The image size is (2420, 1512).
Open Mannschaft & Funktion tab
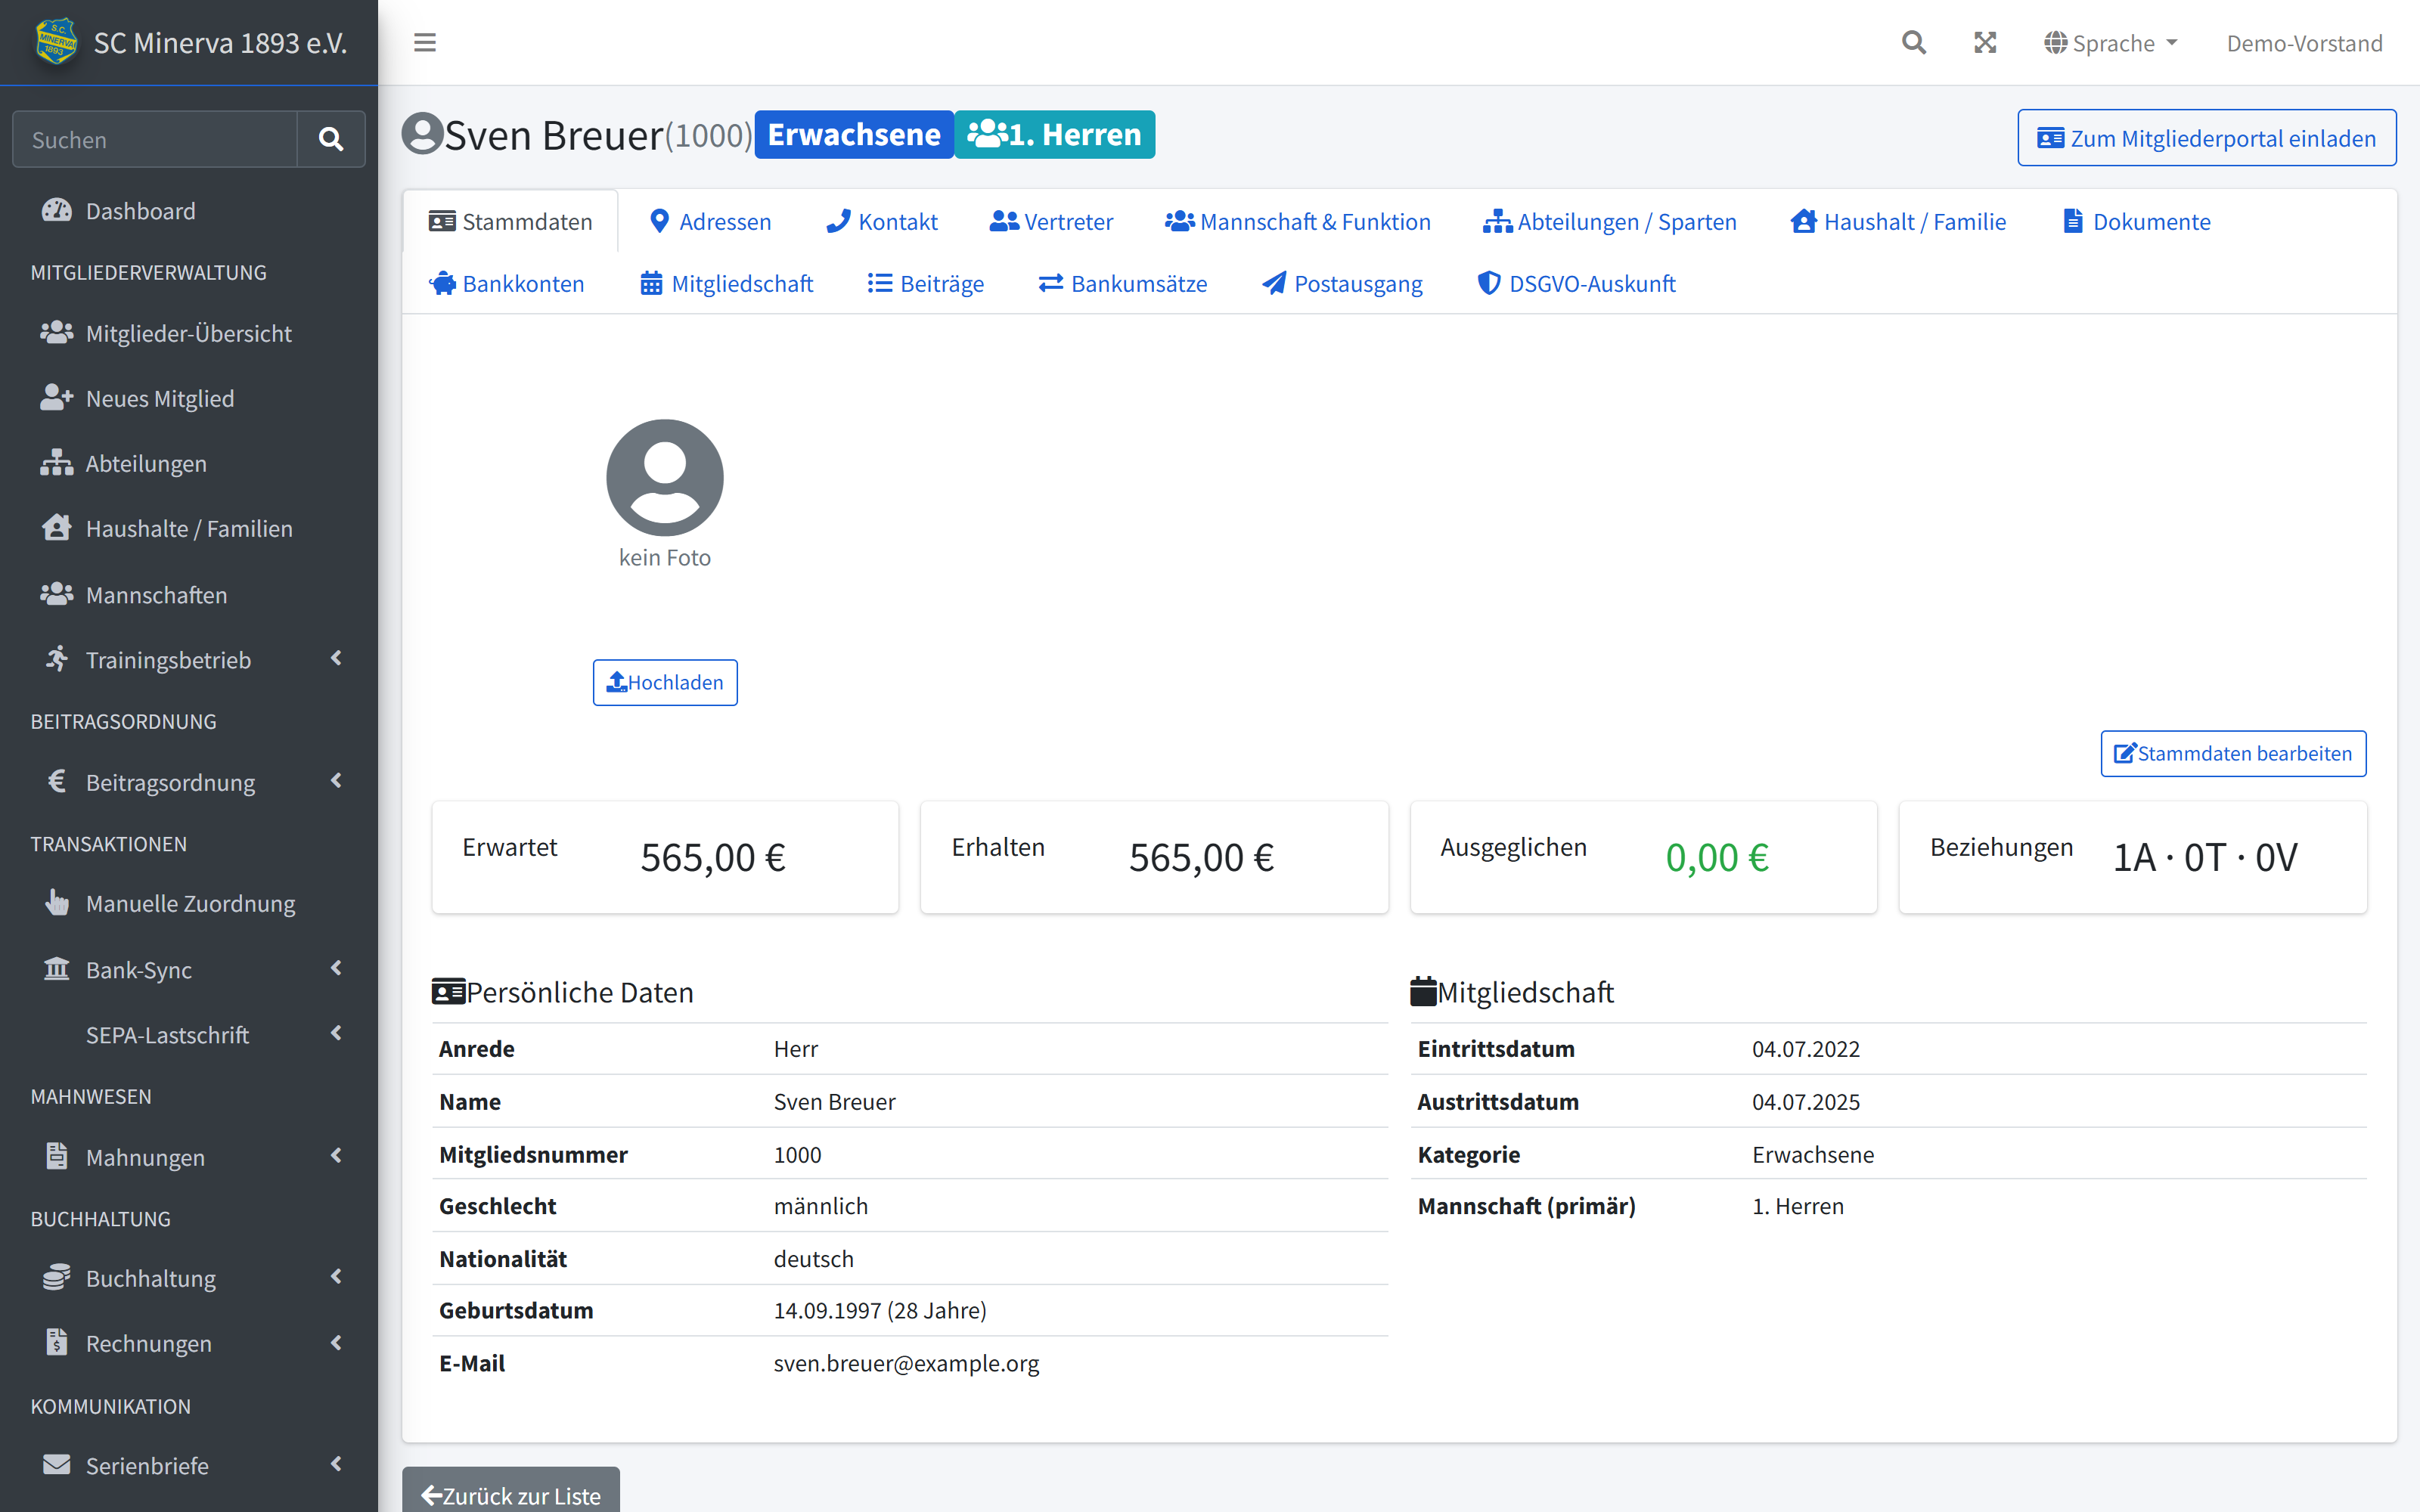(1298, 221)
